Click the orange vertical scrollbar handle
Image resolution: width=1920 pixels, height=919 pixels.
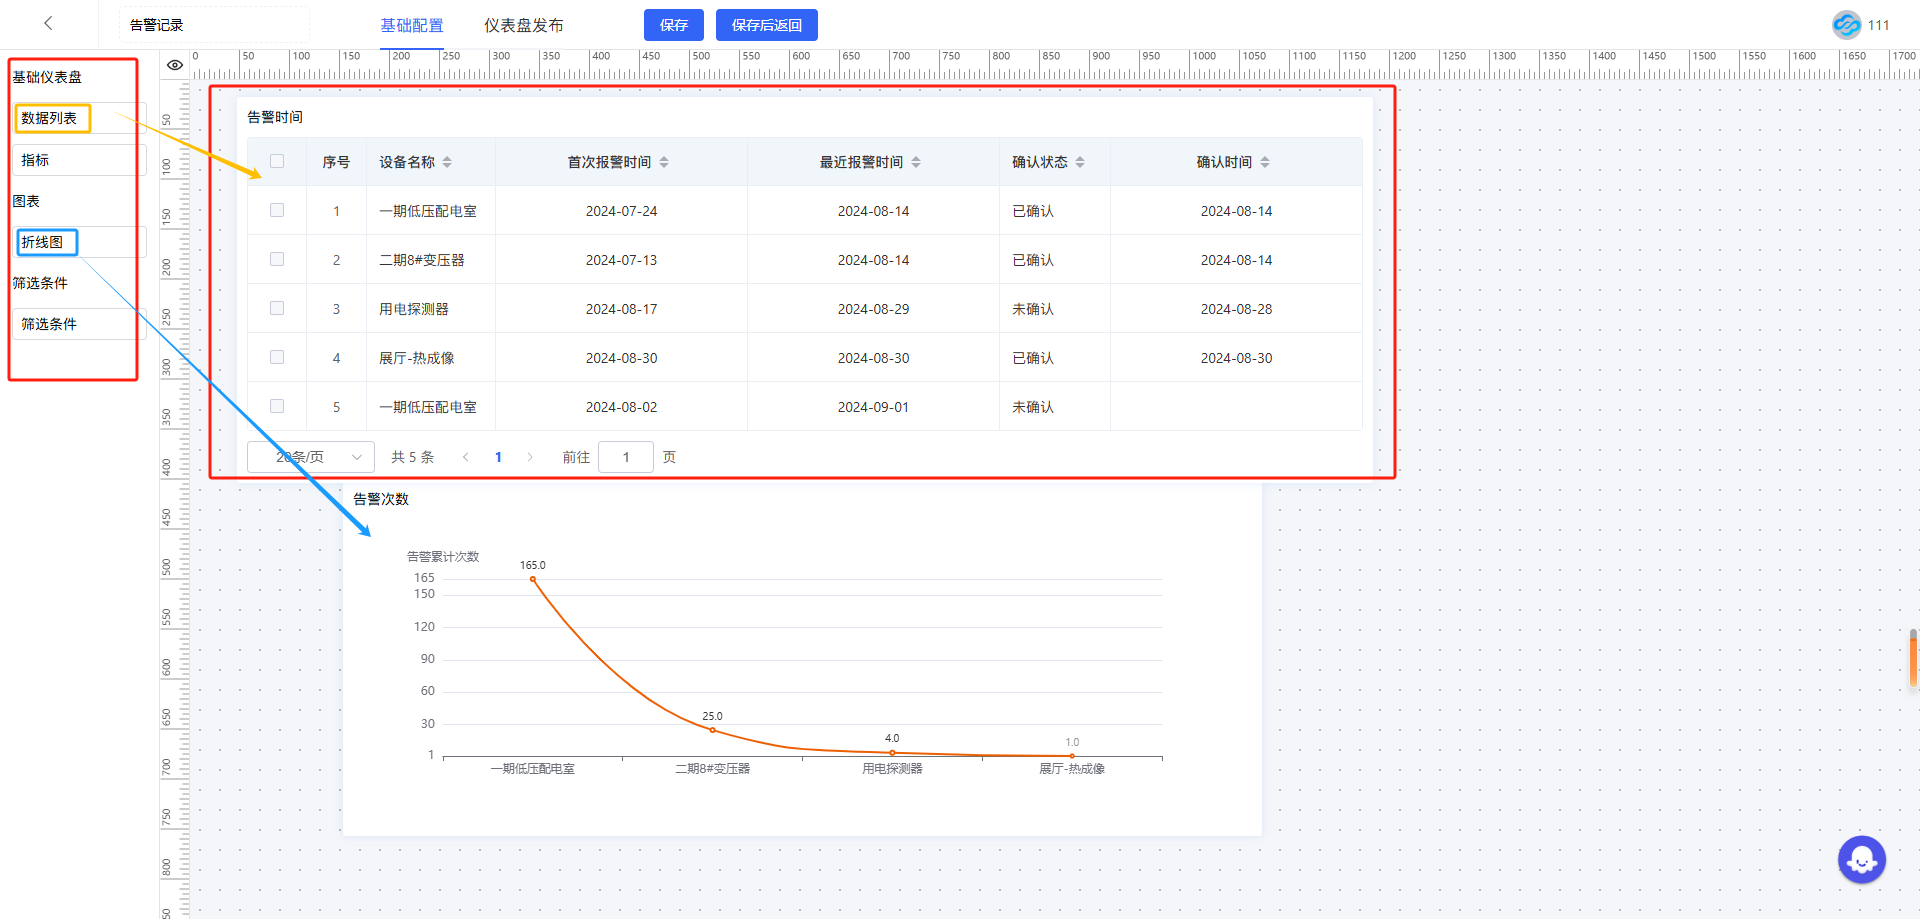pyautogui.click(x=1912, y=658)
